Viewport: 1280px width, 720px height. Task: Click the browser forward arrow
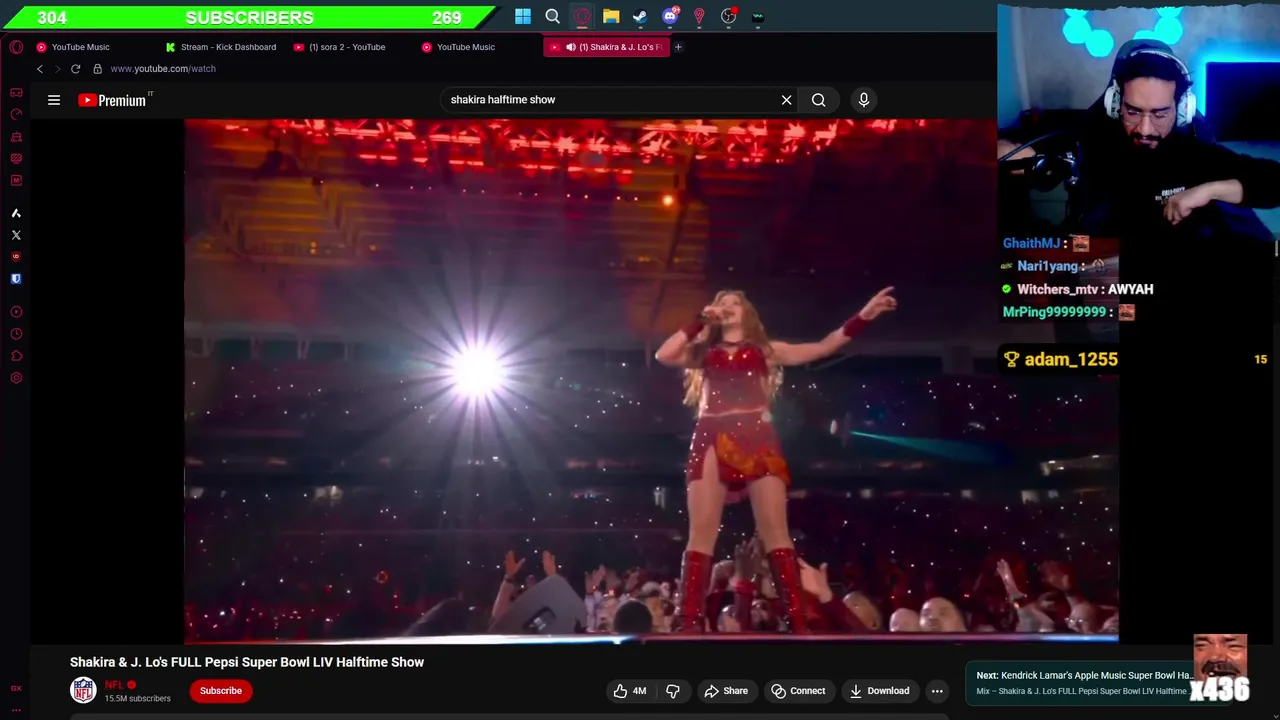click(57, 69)
